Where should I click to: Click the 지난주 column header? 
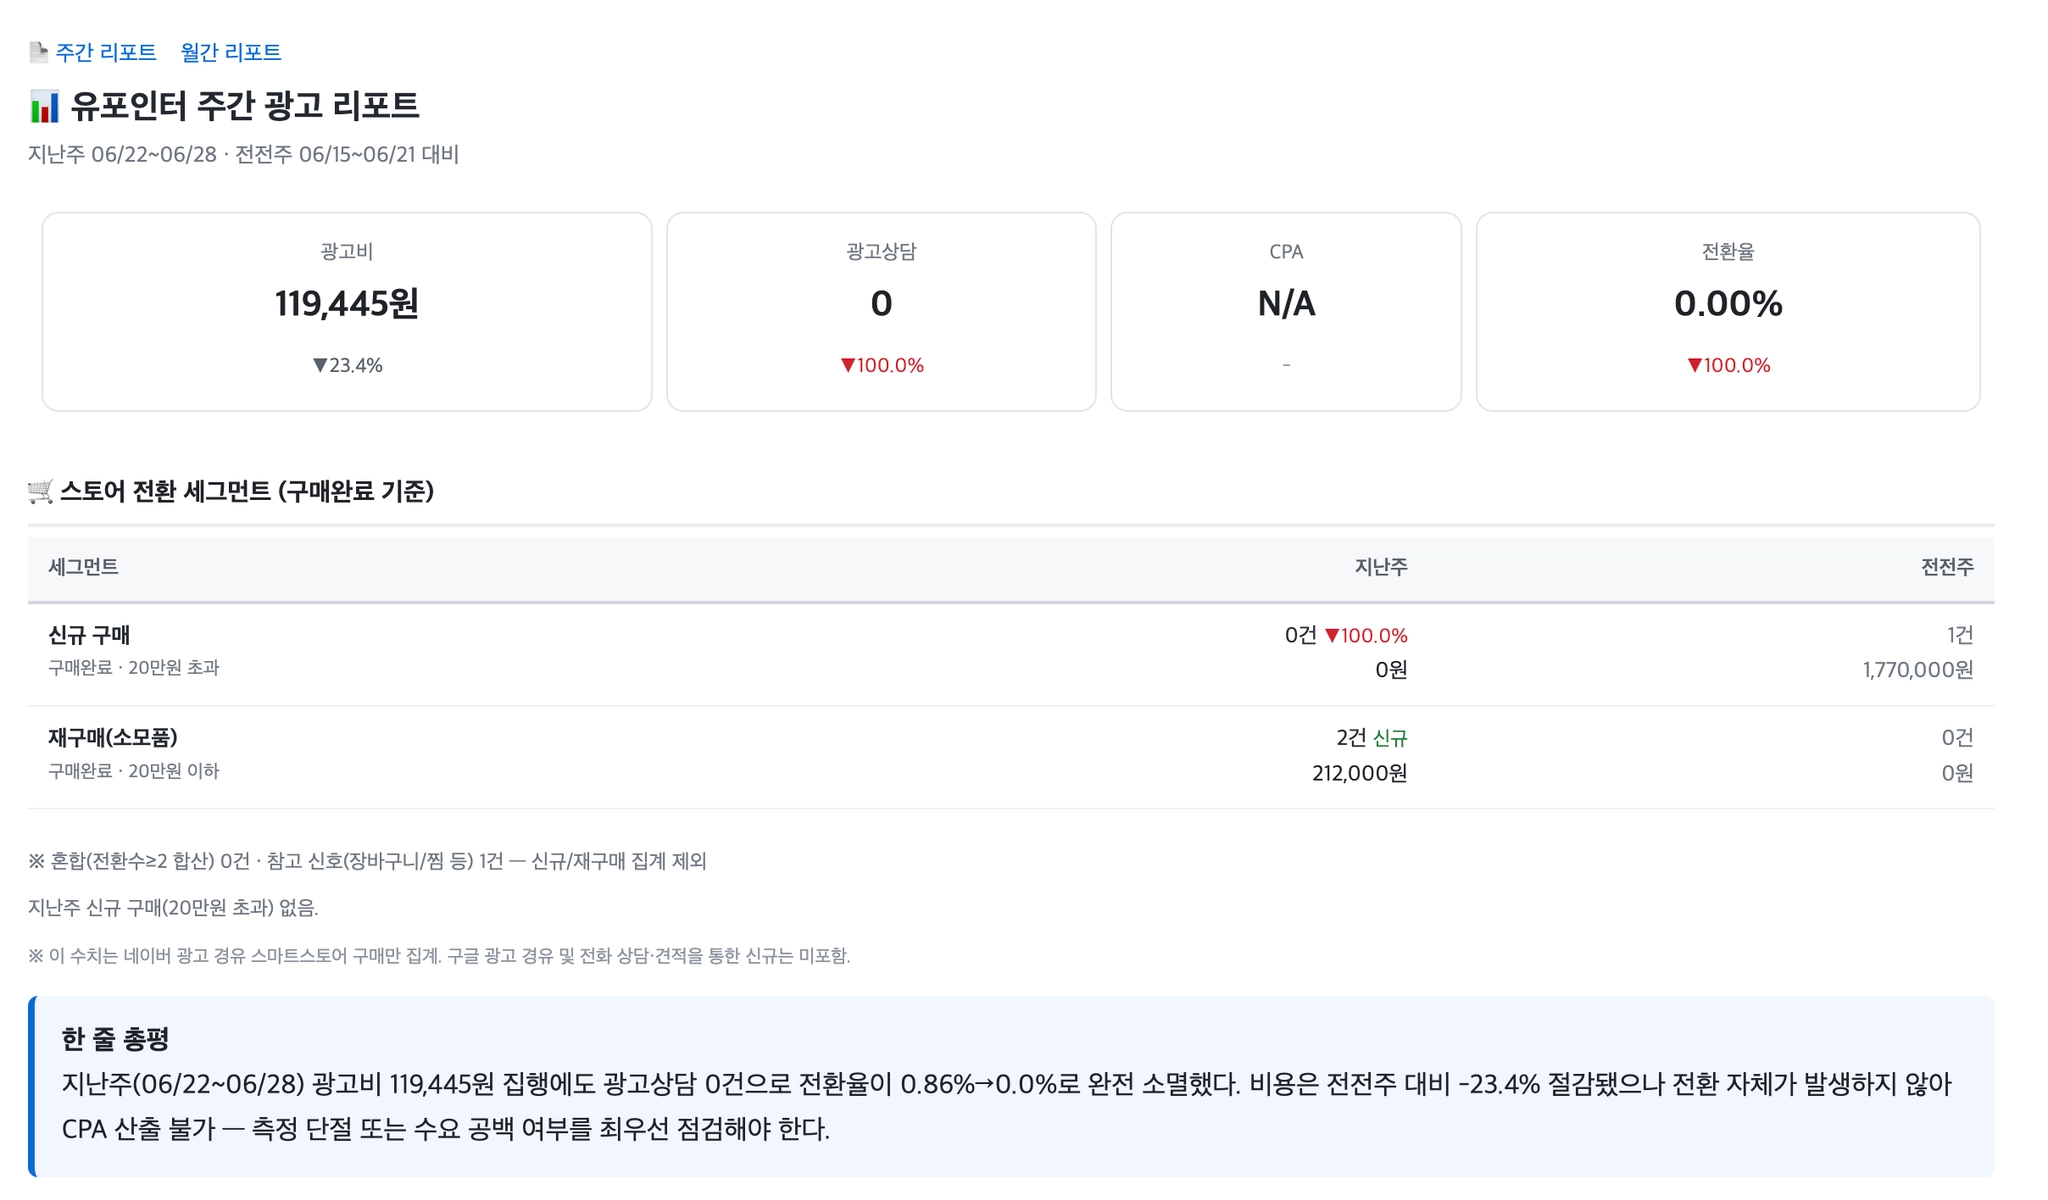tap(1381, 567)
